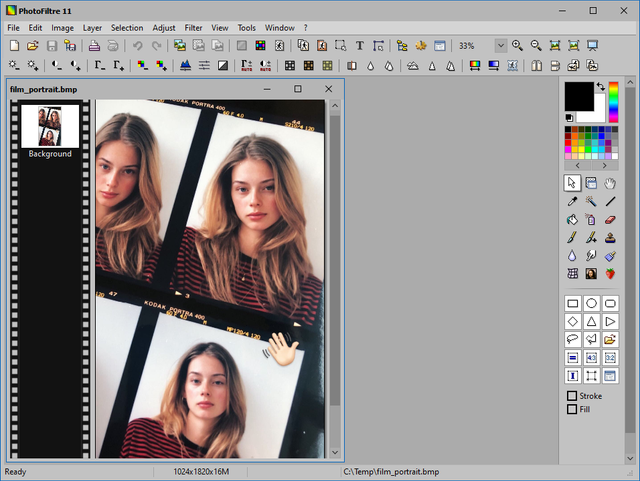Select the Advanced paintbrush tool

coord(591,238)
